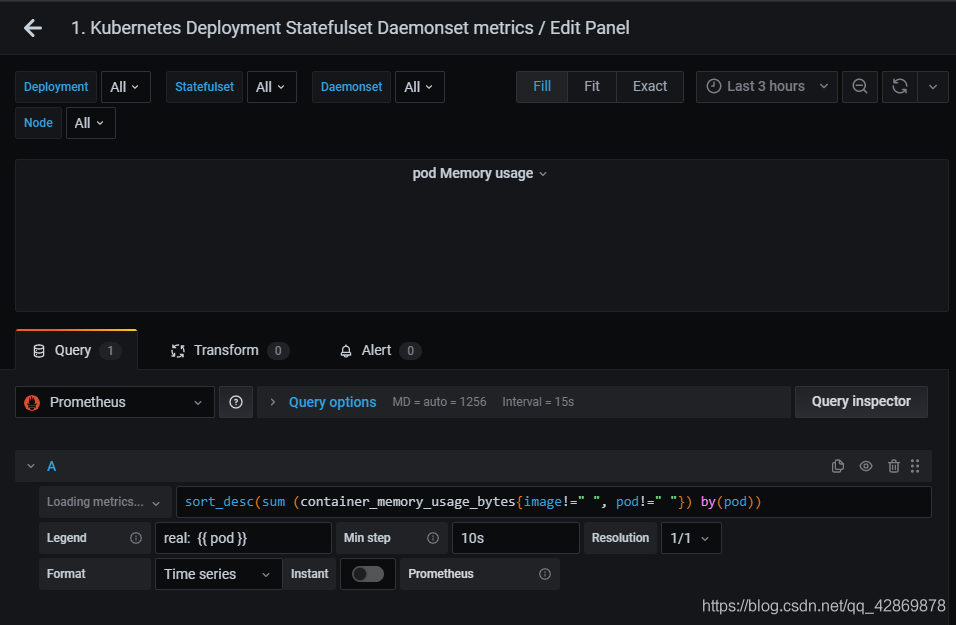Click the zoom out time range icon
The width and height of the screenshot is (956, 625).
pyautogui.click(x=860, y=87)
